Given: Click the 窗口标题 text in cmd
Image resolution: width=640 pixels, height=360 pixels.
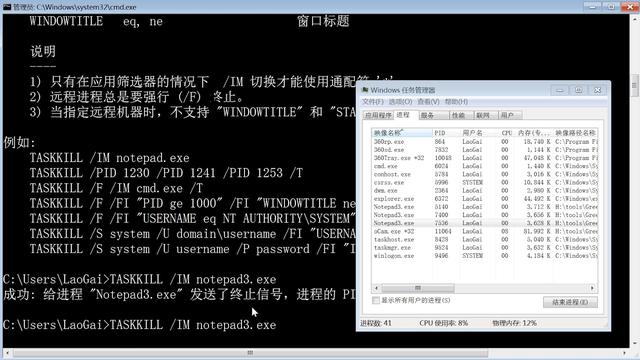Looking at the screenshot, I should tap(323, 21).
